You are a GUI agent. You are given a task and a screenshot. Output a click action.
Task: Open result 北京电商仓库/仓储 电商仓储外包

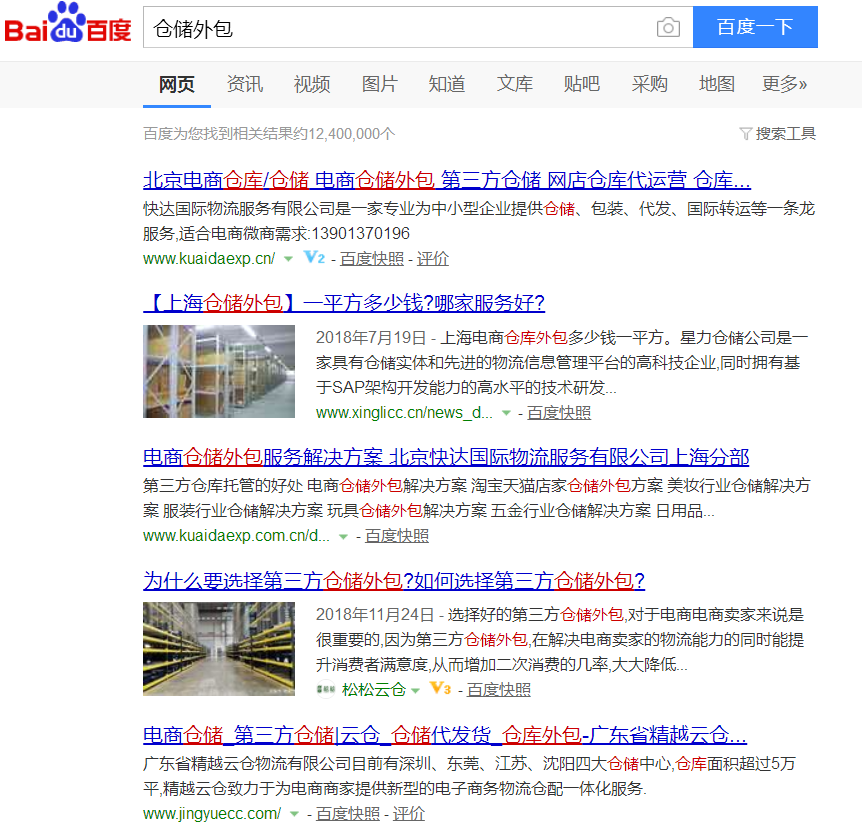[x=447, y=180]
